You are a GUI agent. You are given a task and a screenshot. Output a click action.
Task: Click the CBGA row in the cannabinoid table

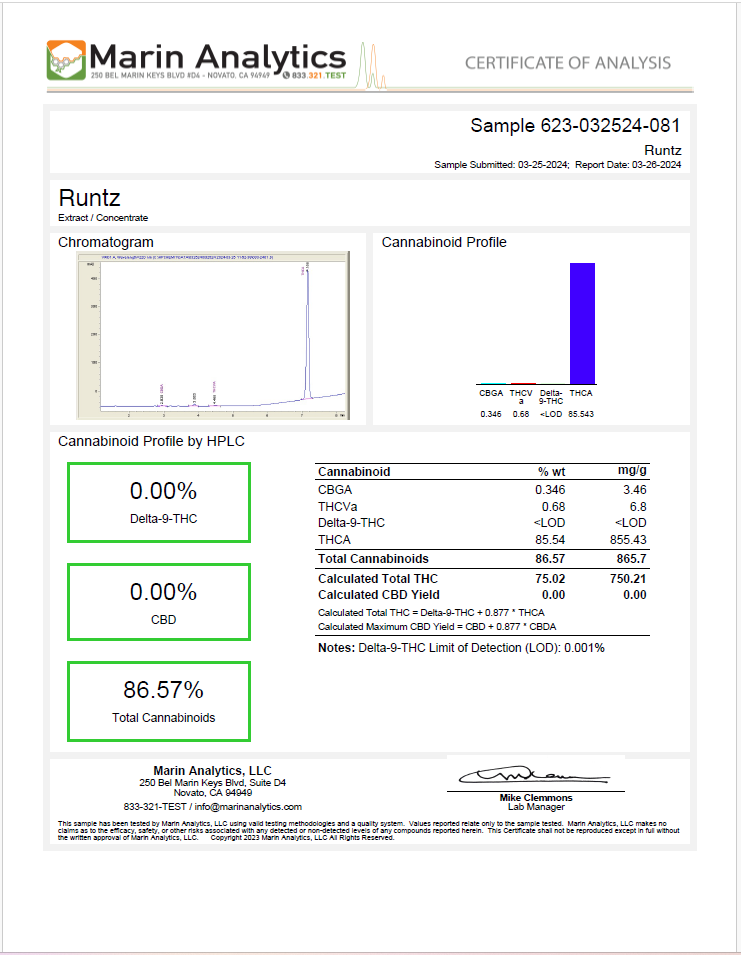[482, 490]
